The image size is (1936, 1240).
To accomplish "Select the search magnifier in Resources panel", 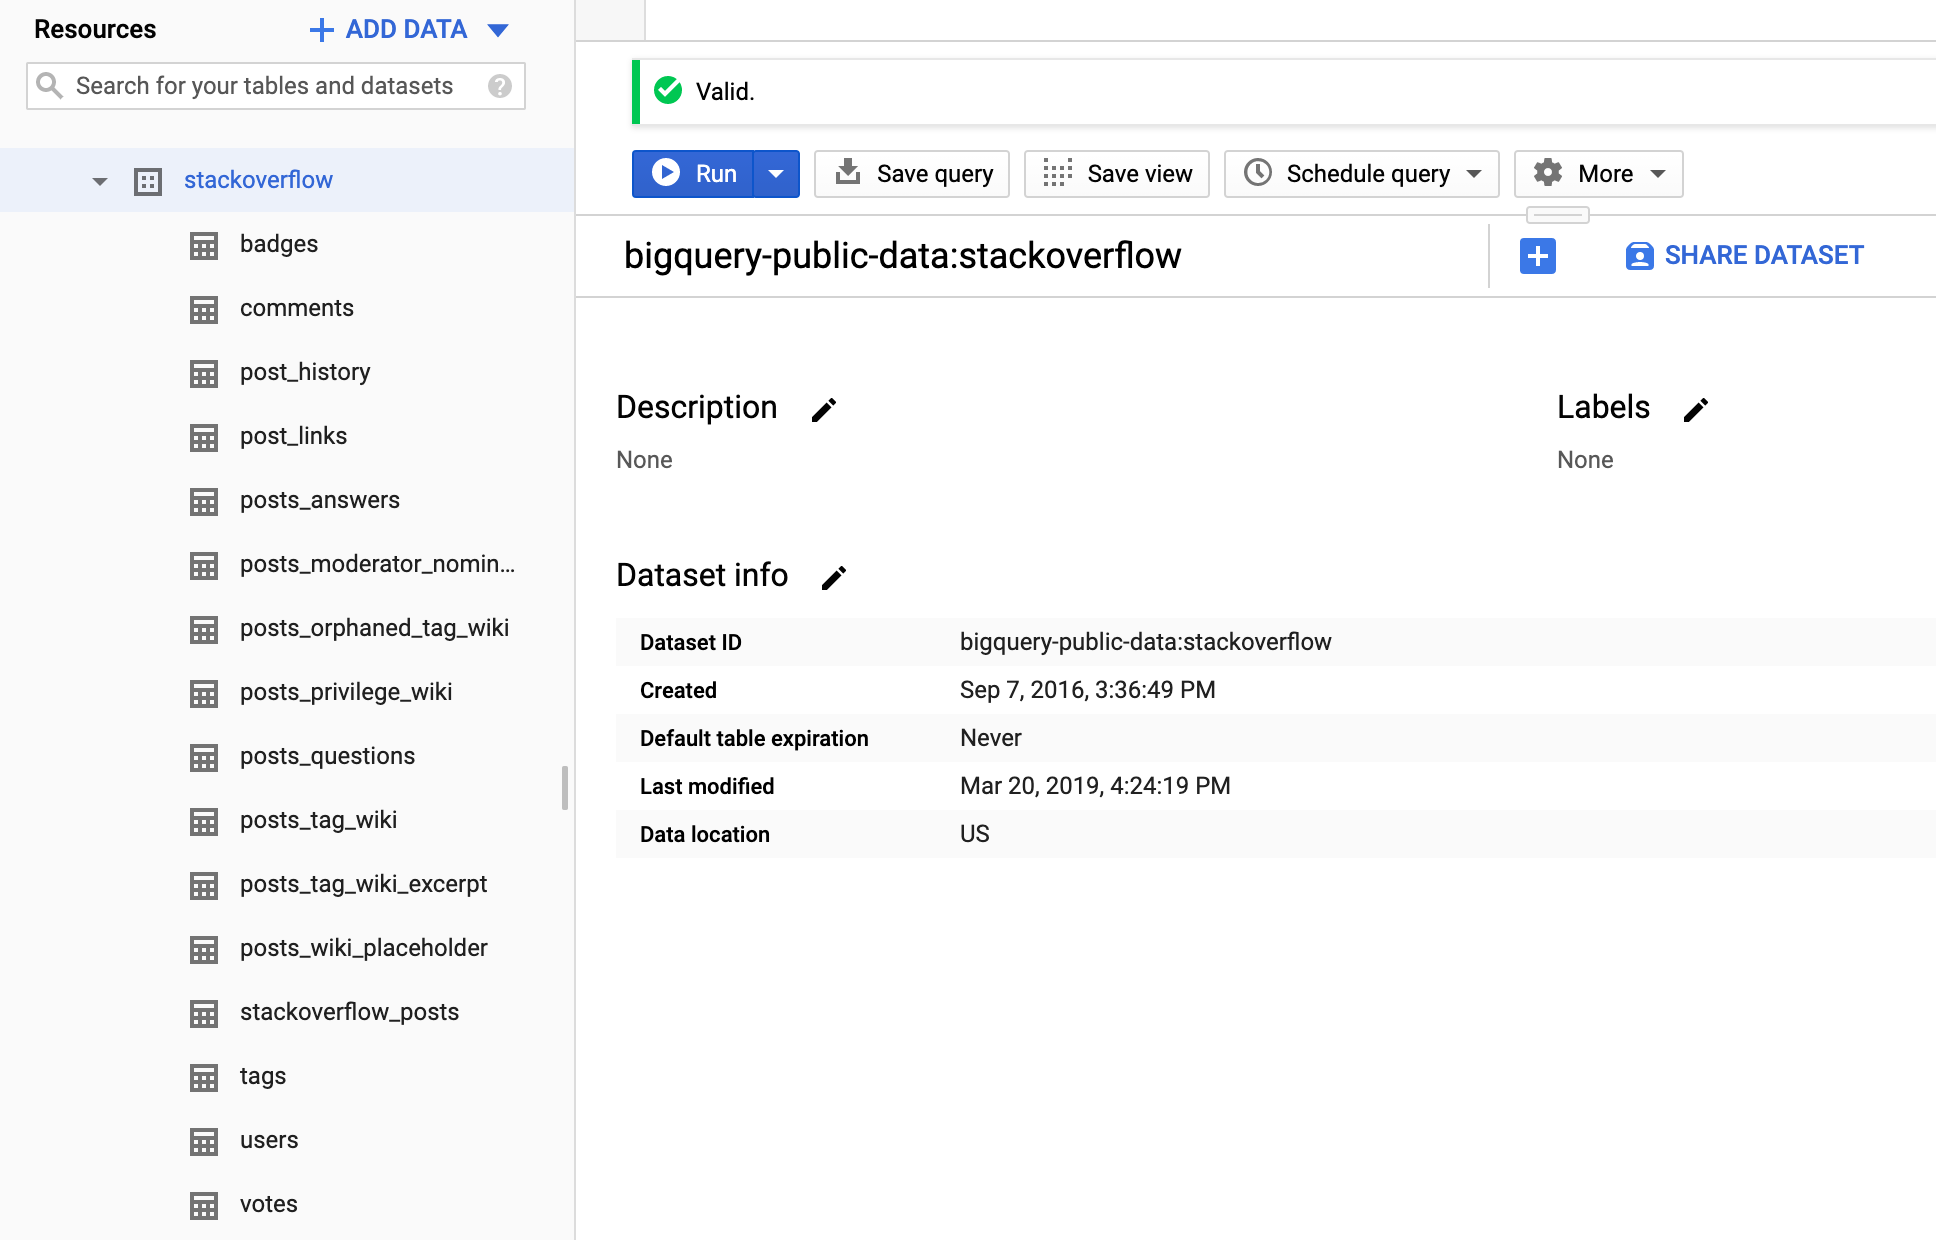I will [x=49, y=85].
